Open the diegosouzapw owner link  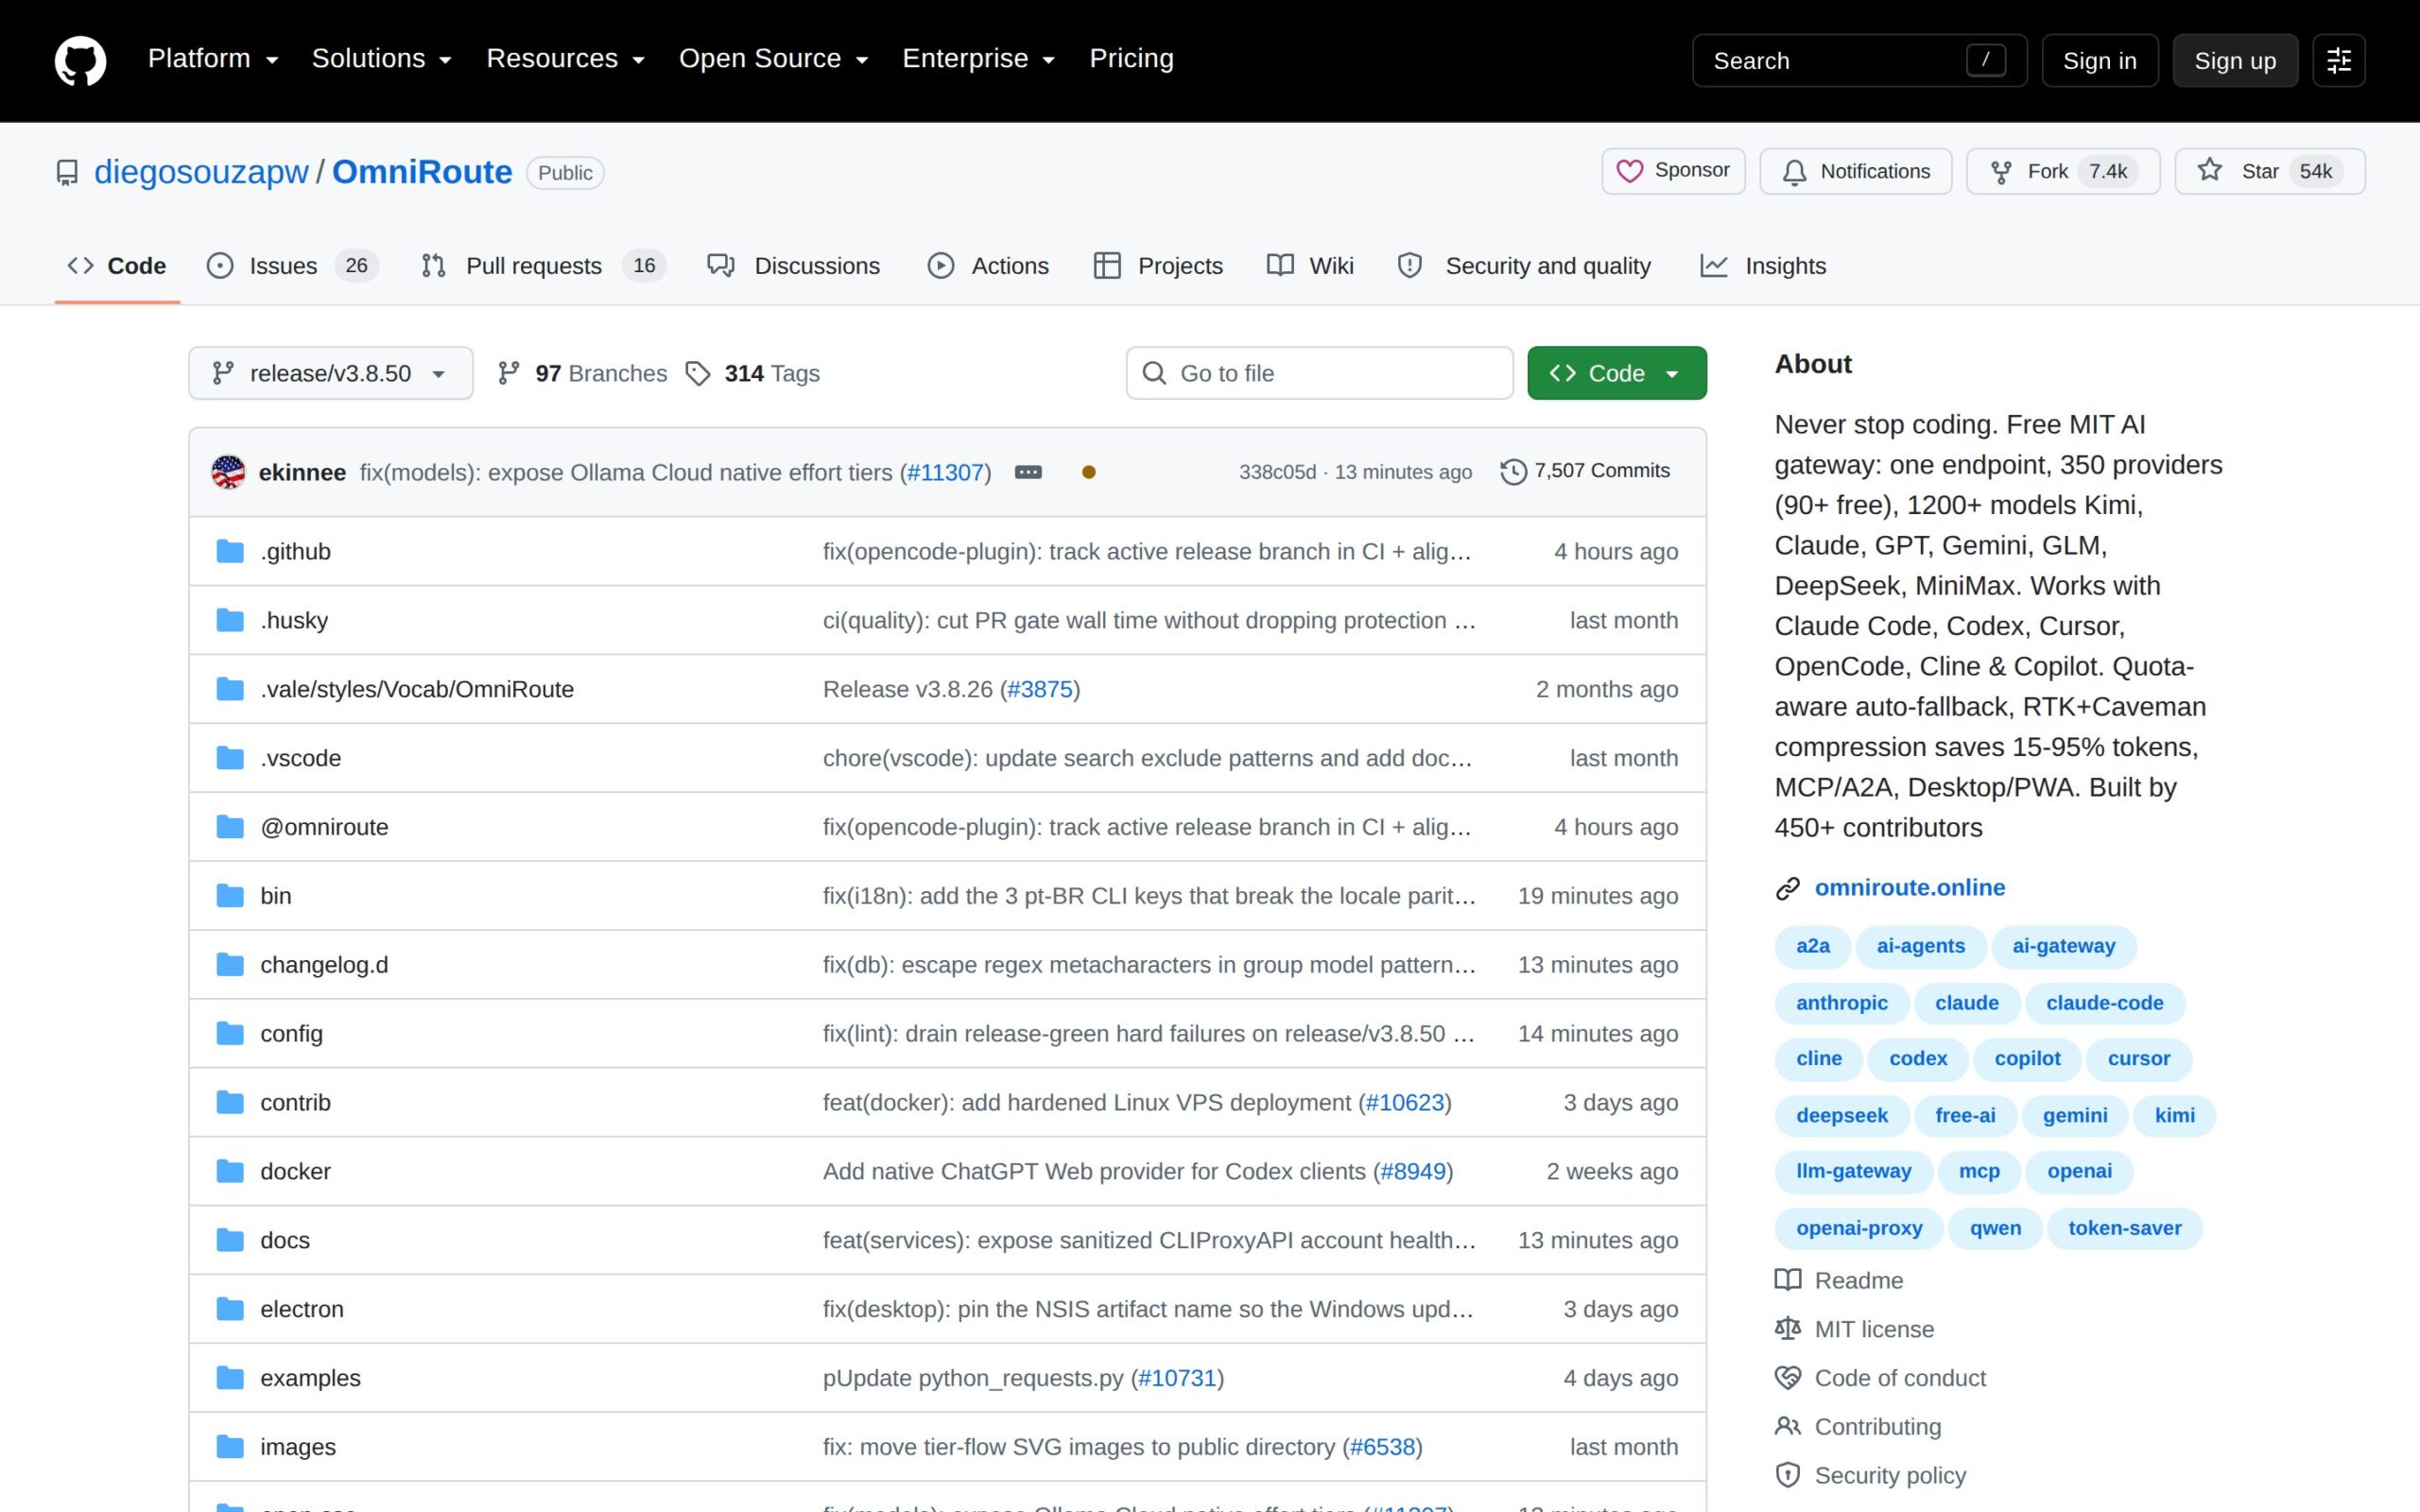coord(201,172)
